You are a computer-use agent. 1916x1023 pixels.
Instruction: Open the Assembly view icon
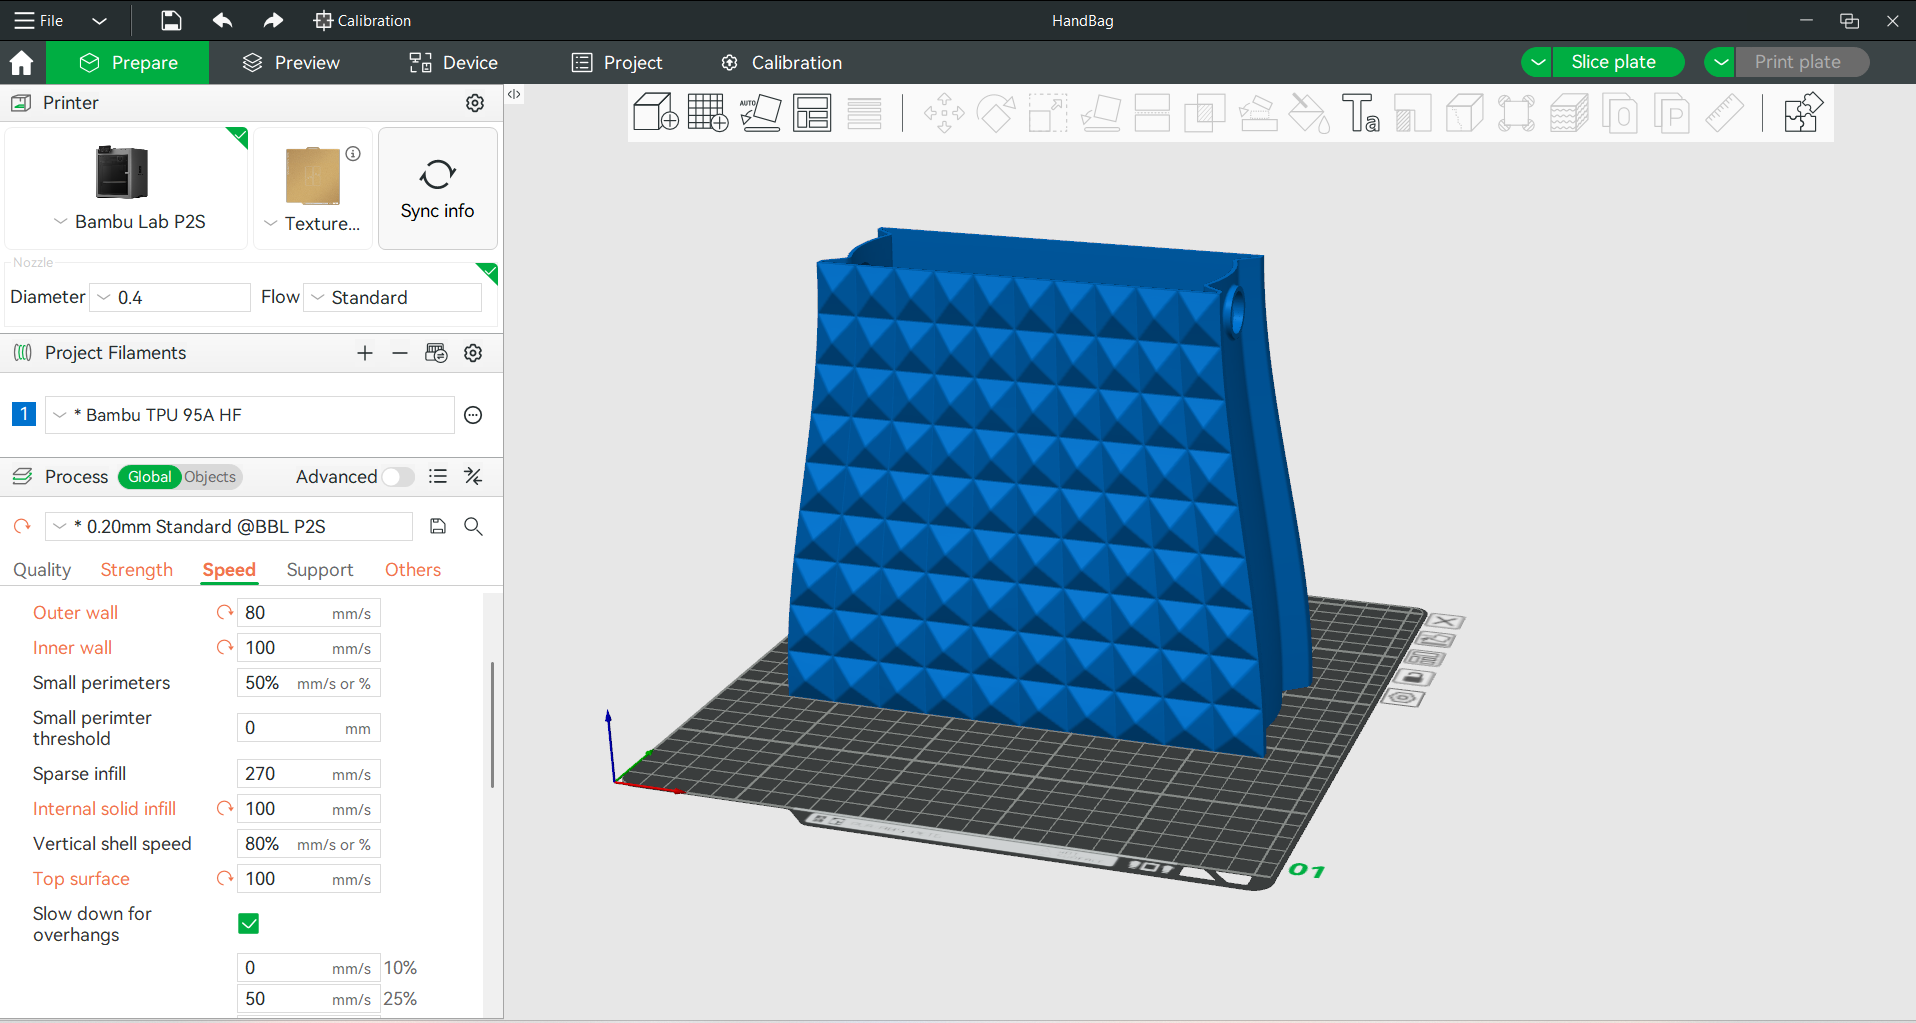1803,113
